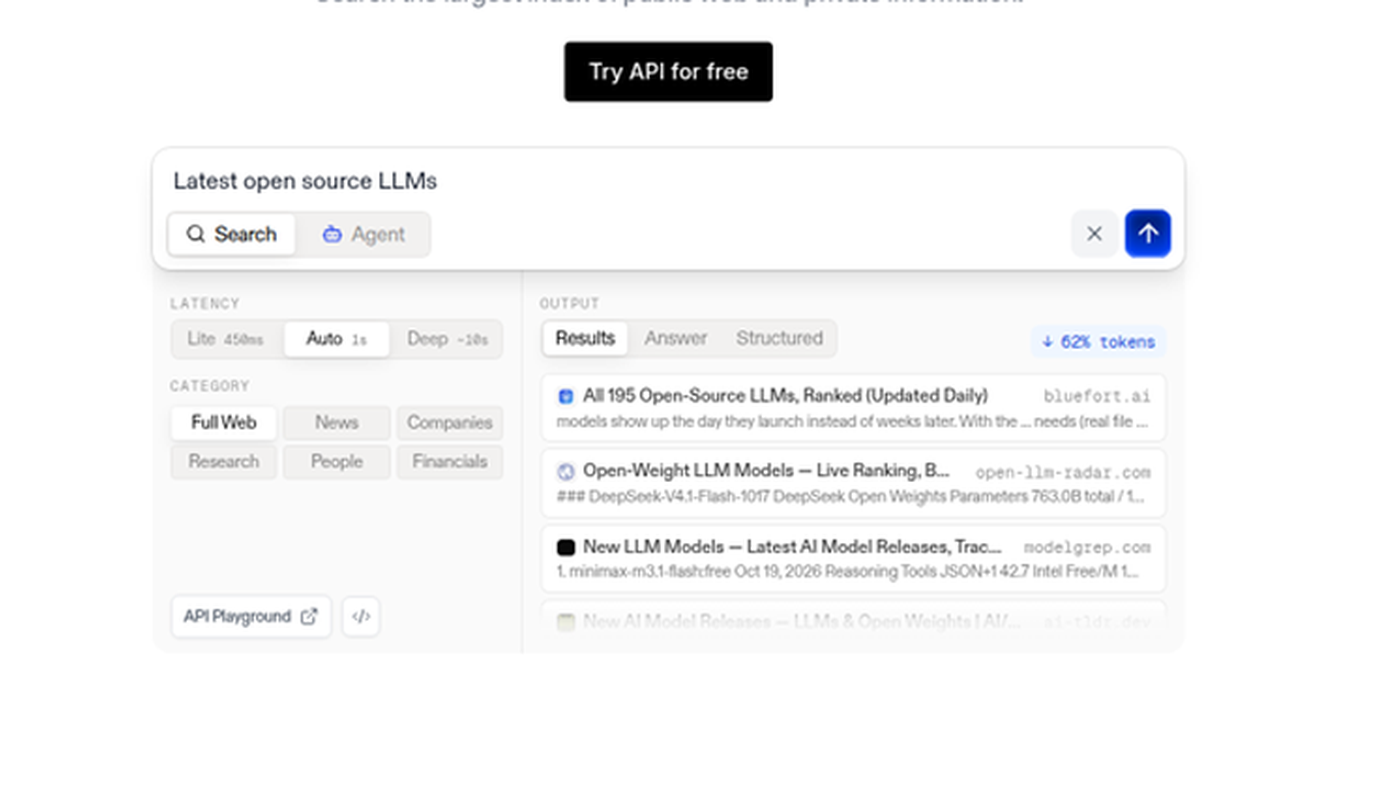Click the modelgrep.com domain text
The image size is (1400, 787).
click(1087, 548)
